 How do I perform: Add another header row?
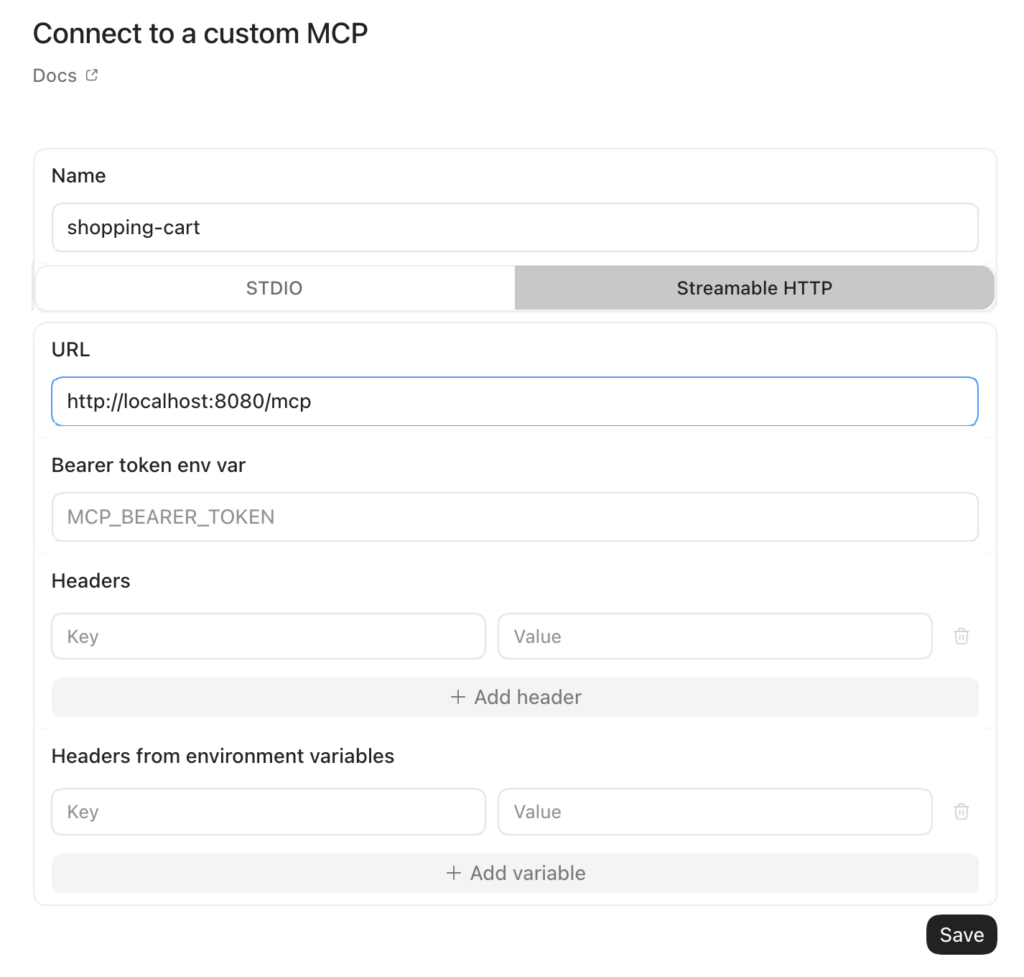515,697
